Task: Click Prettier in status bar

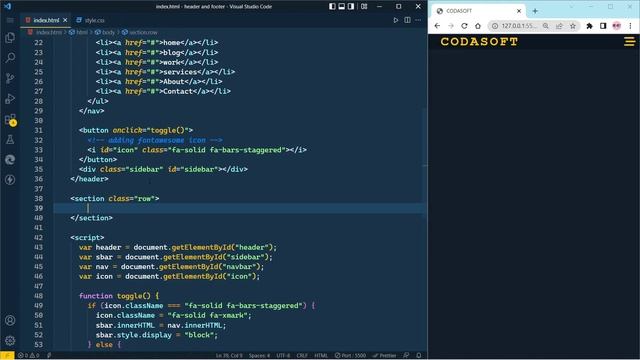Action: (384, 356)
